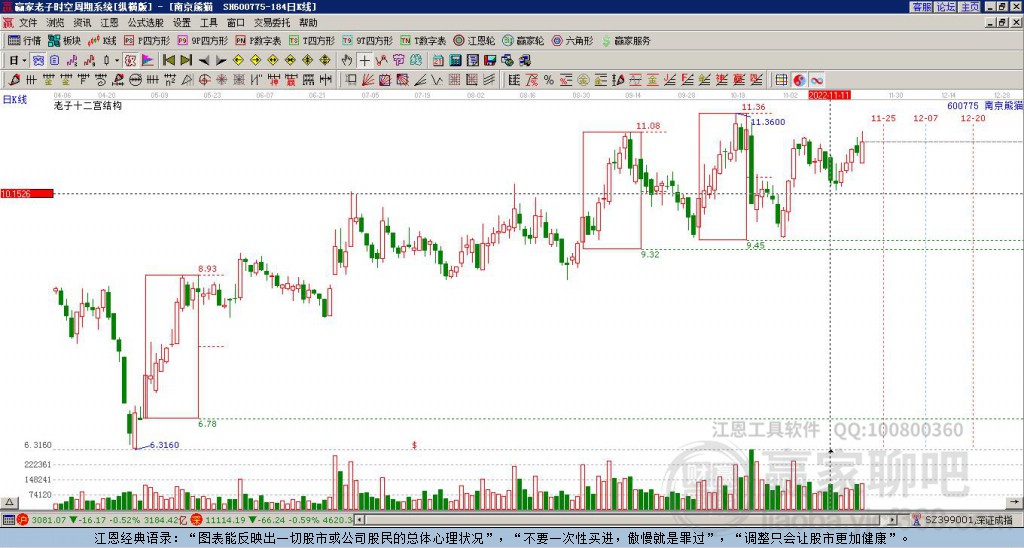
Task: Toggle the infinity symbol tool
Action: pyautogui.click(x=816, y=80)
